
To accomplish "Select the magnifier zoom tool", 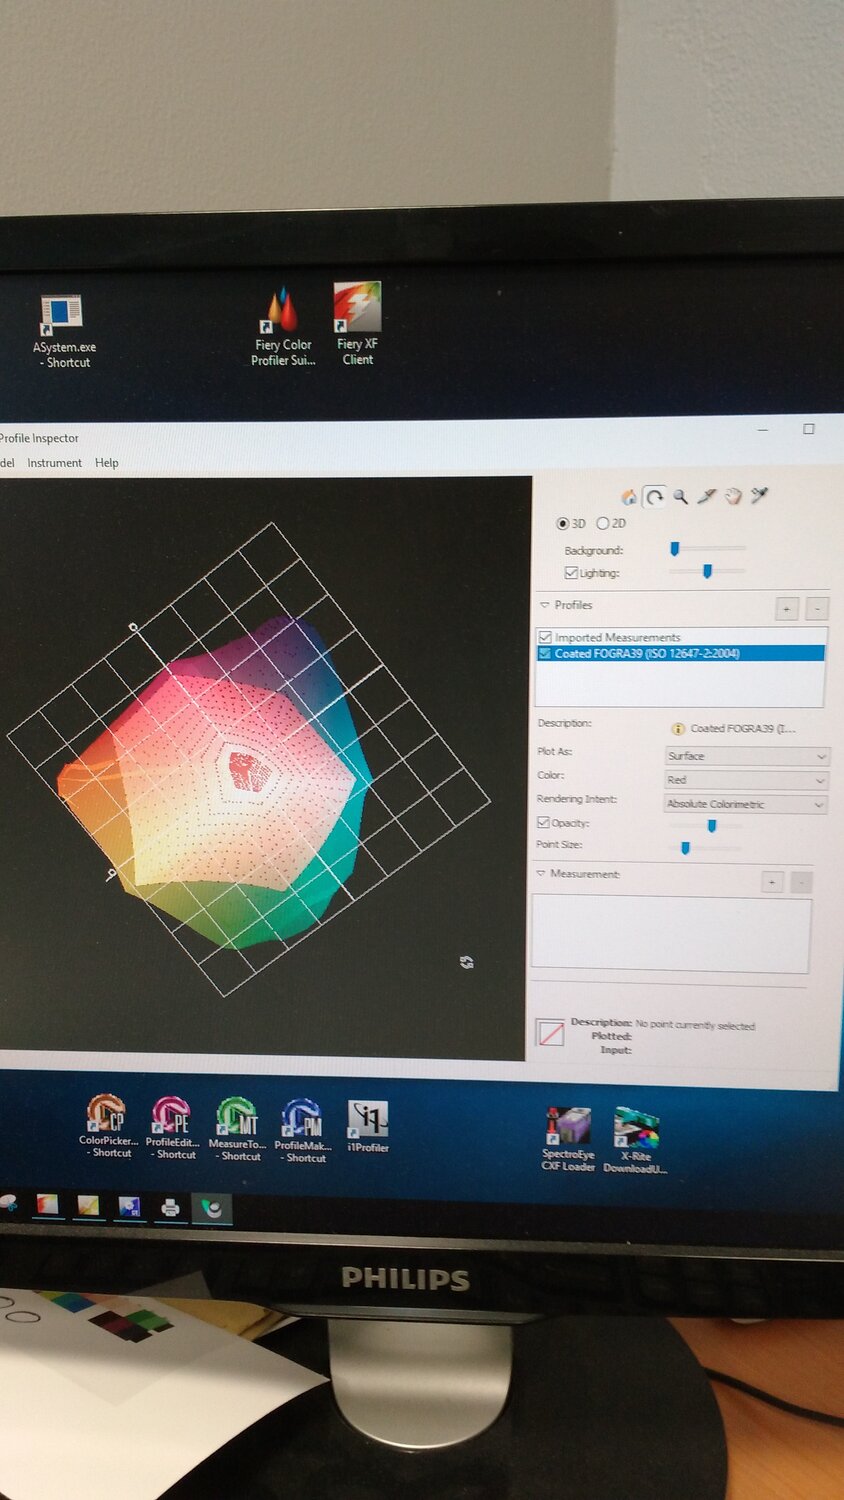I will 681,496.
